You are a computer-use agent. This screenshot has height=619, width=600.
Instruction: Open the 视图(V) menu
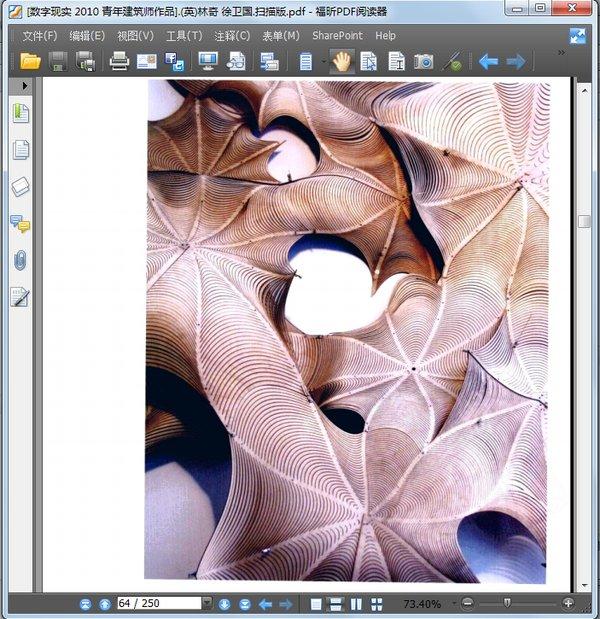[x=135, y=36]
